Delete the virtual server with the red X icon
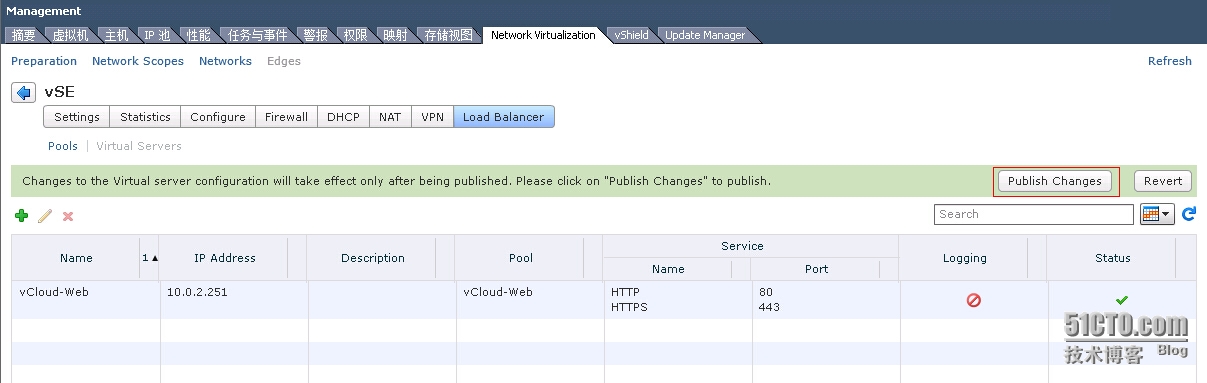 [68, 216]
